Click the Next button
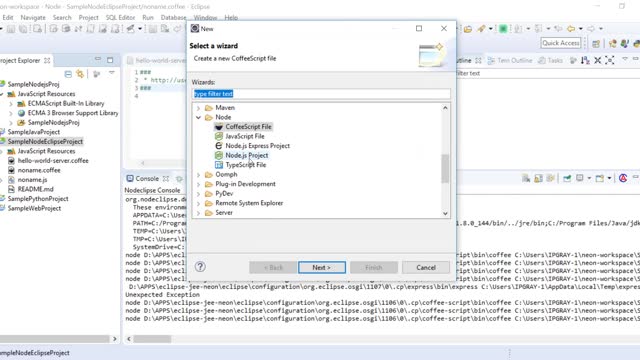Screen dimensions: 640x360 point(322,267)
